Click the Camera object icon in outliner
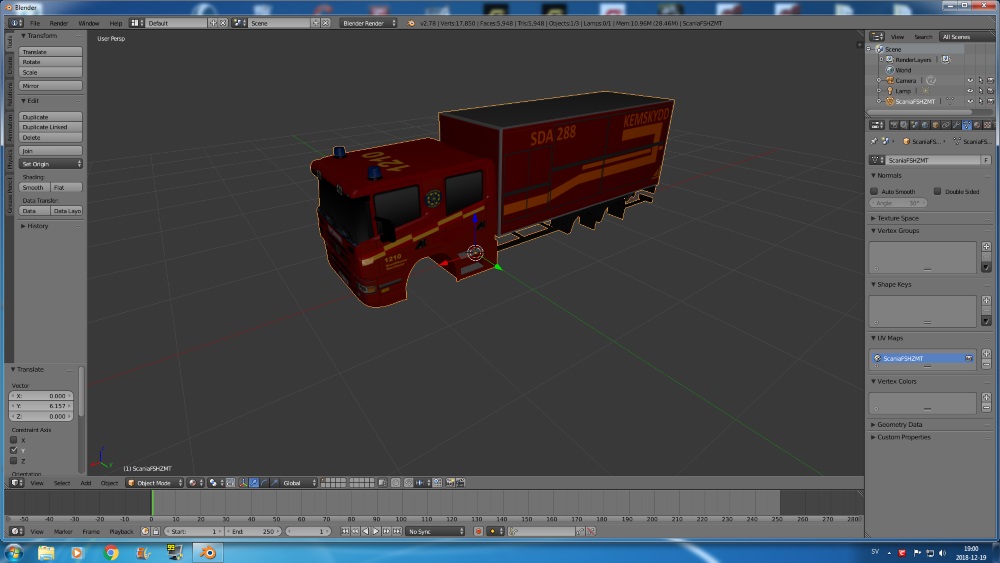This screenshot has width=1000, height=563. click(x=890, y=80)
